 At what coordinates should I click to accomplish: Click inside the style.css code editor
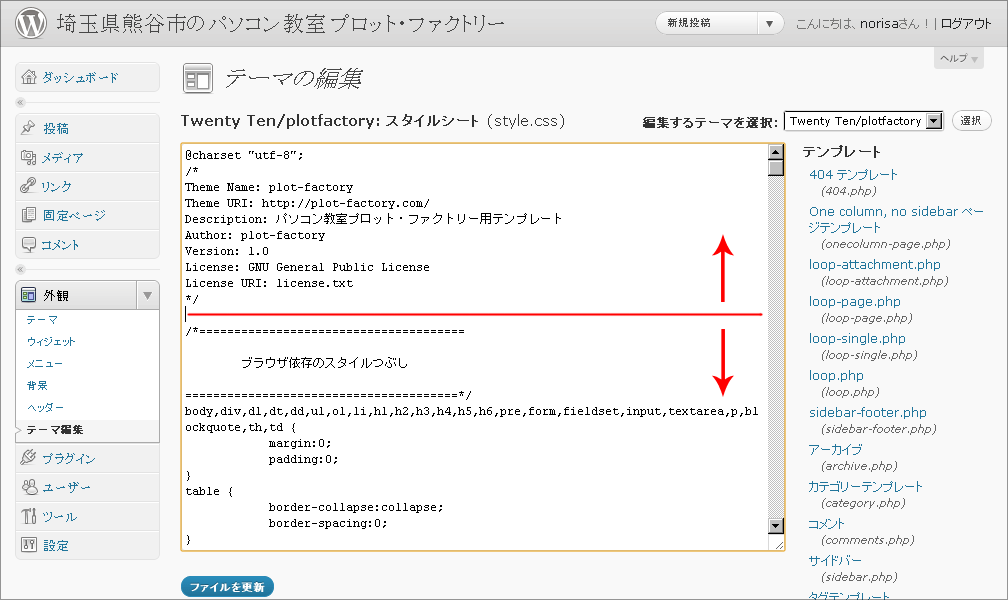[x=476, y=347]
